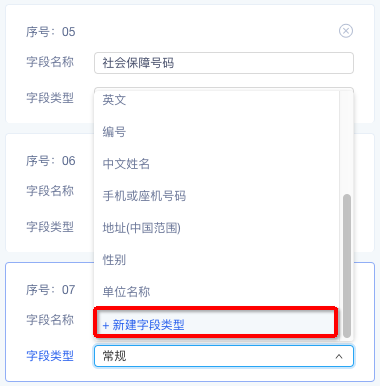
Task: Click the blue 字段类型 label beside 常规
Action: [50, 356]
